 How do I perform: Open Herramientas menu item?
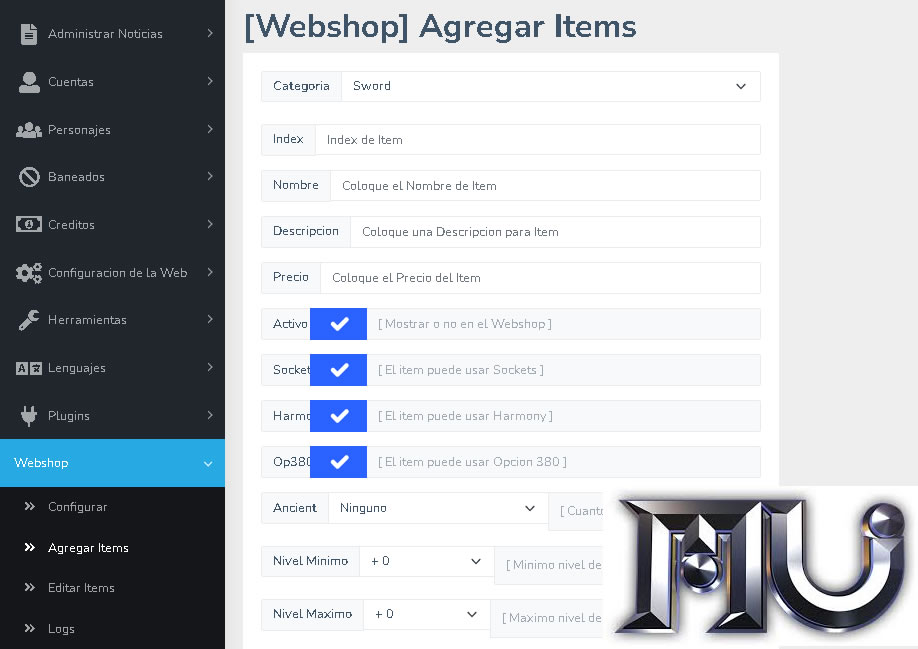point(112,320)
